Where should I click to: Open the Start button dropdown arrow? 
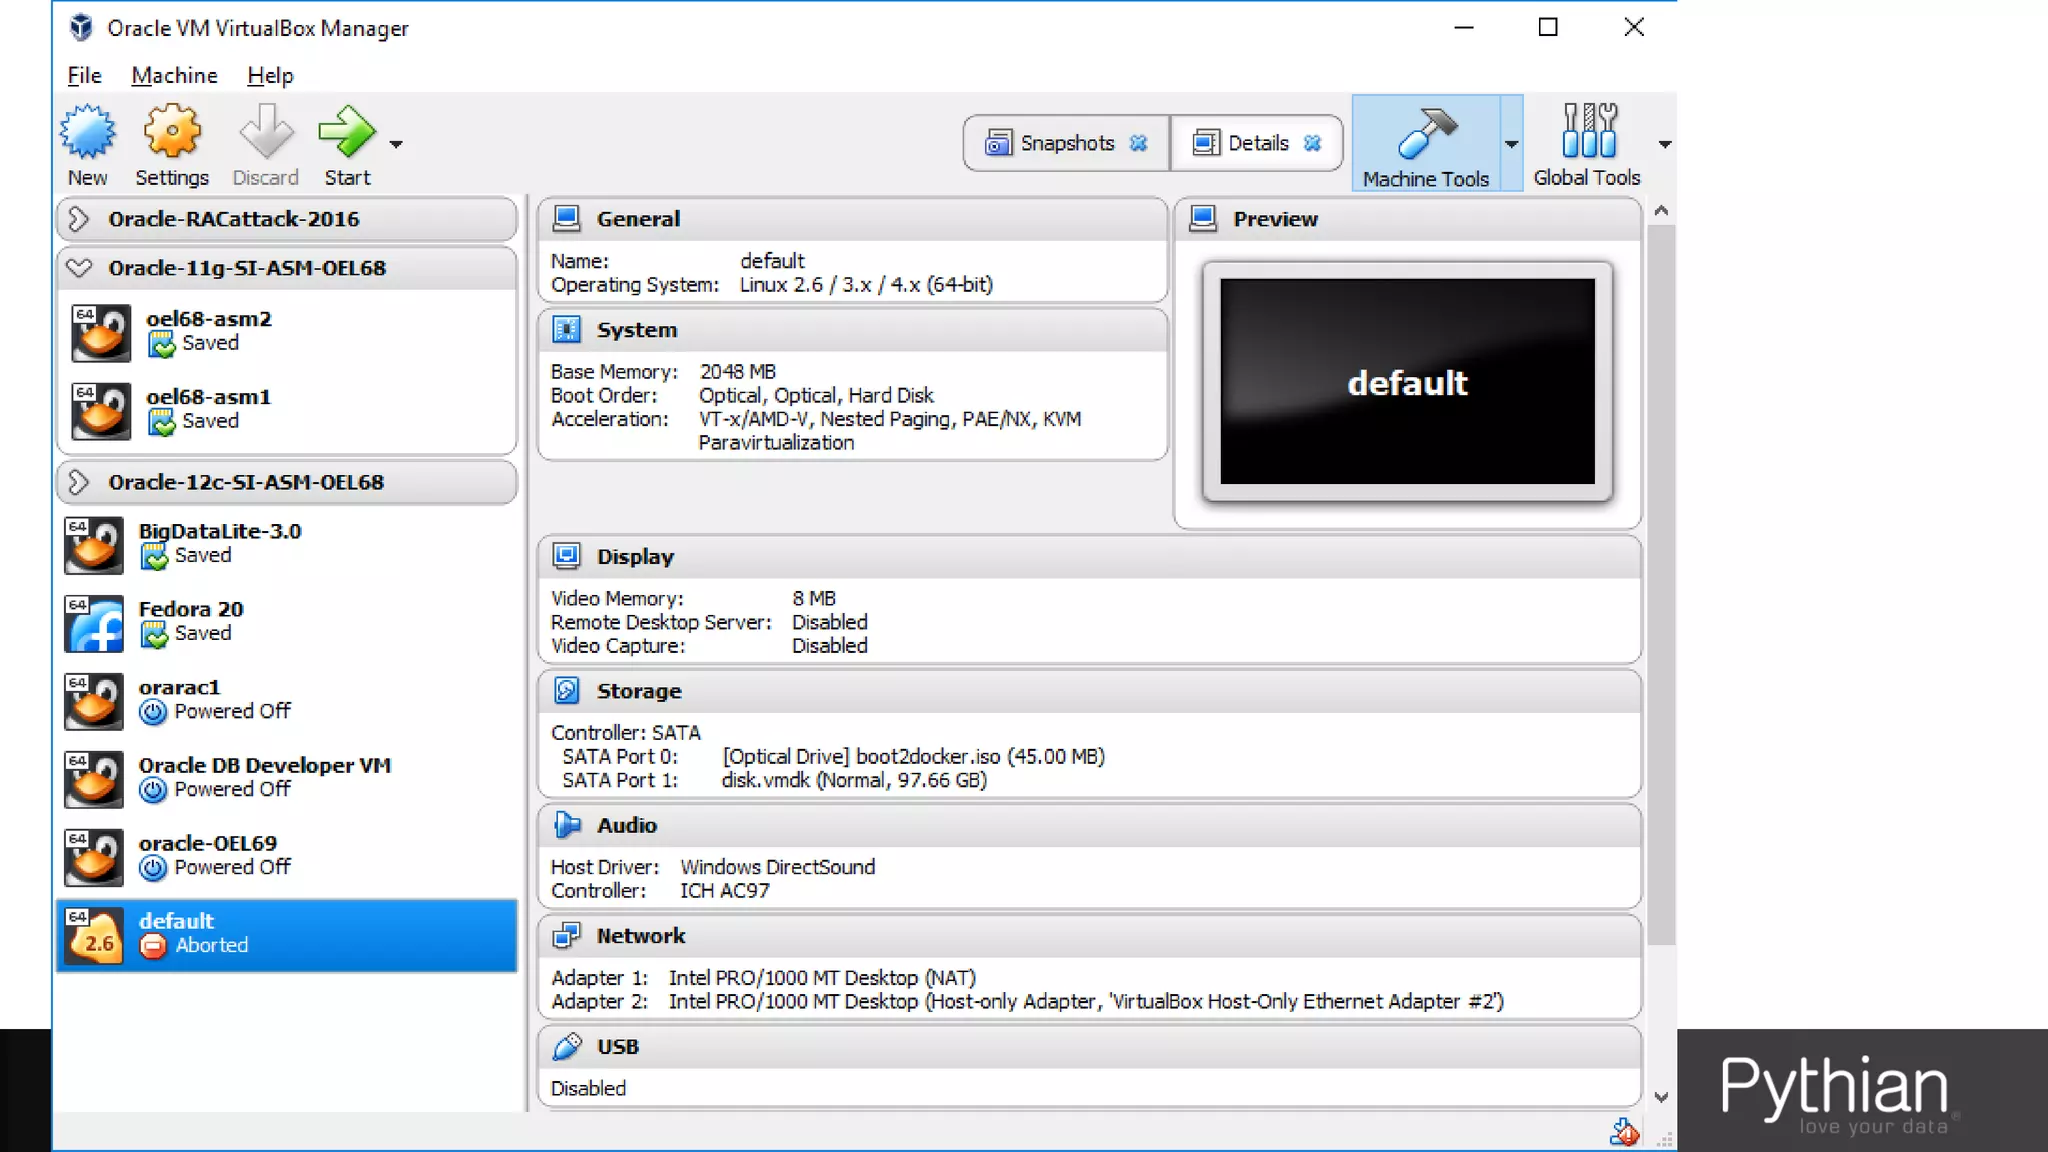(396, 145)
